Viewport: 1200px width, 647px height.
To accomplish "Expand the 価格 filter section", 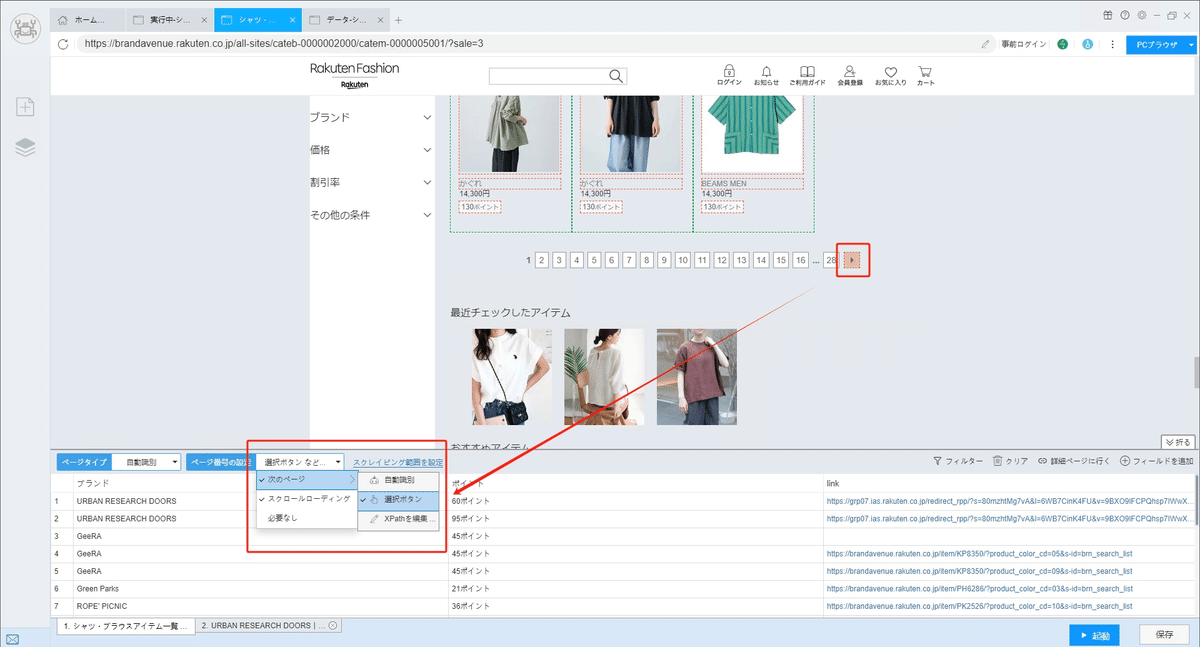I will (x=428, y=150).
